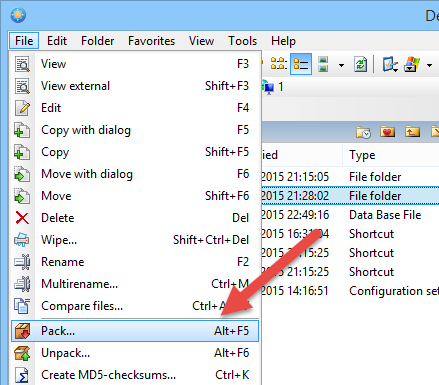Click the red X Delete icon
This screenshot has height=385, width=439.
point(22,218)
